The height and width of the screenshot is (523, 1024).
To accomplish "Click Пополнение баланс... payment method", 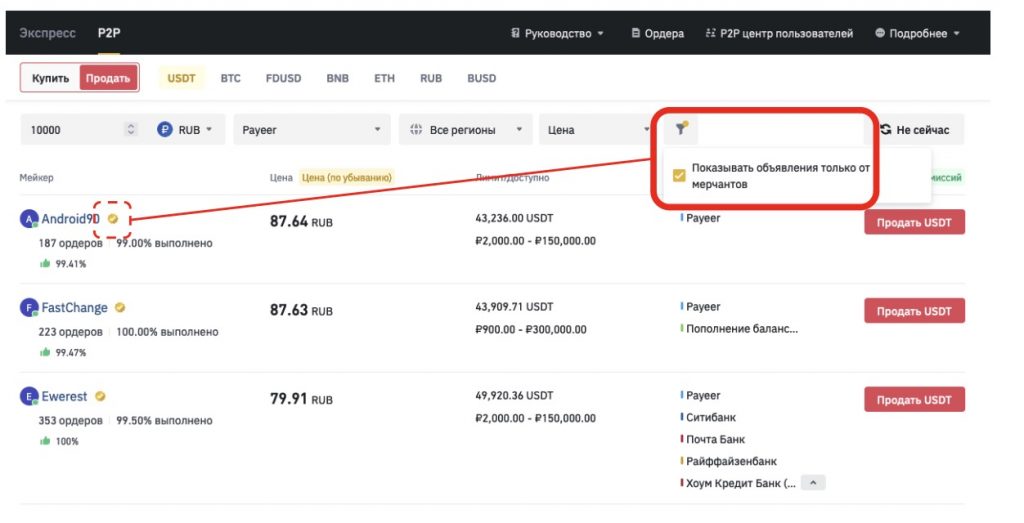I will click(742, 329).
